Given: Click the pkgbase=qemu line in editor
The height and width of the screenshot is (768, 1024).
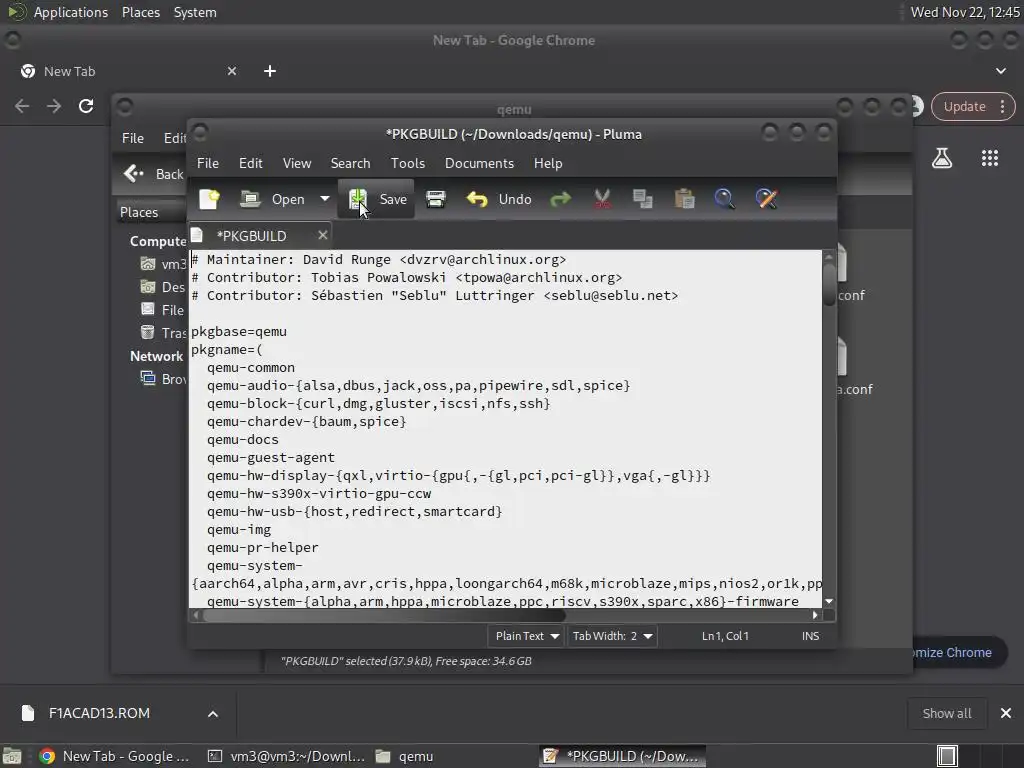Looking at the screenshot, I should (238, 332).
